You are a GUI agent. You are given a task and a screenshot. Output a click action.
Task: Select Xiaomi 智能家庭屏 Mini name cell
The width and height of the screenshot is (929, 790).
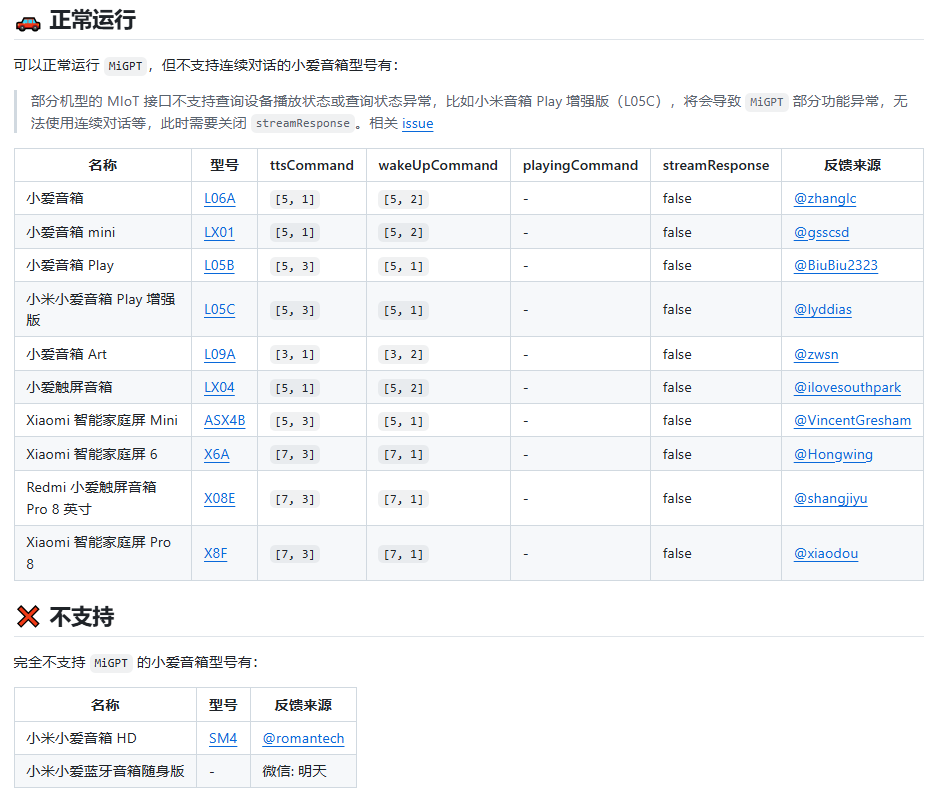[102, 420]
